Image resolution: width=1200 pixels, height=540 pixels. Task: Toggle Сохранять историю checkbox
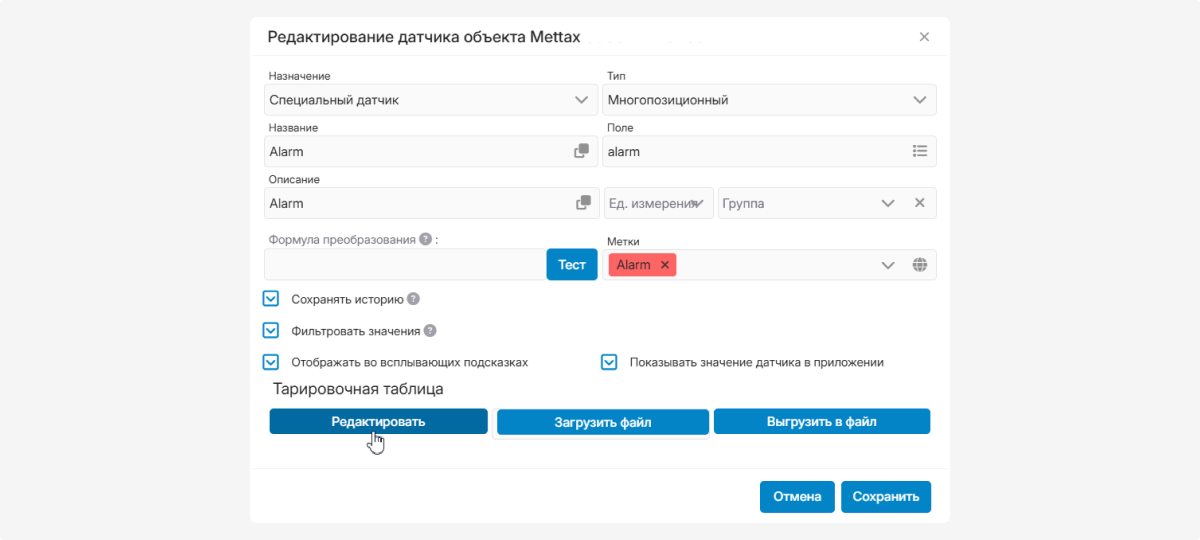tap(271, 298)
